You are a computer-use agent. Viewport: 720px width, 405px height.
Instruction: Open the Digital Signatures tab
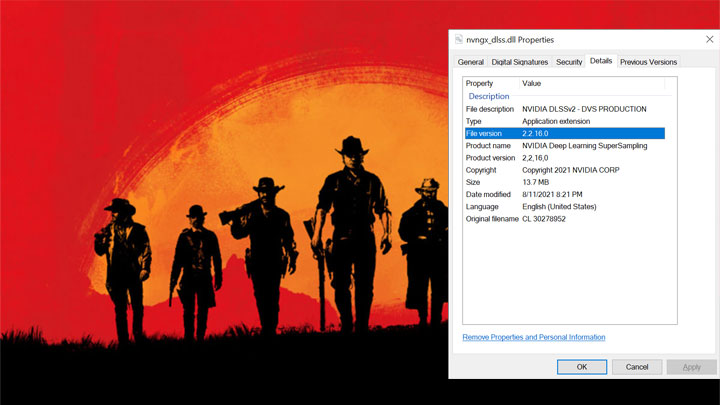point(520,62)
